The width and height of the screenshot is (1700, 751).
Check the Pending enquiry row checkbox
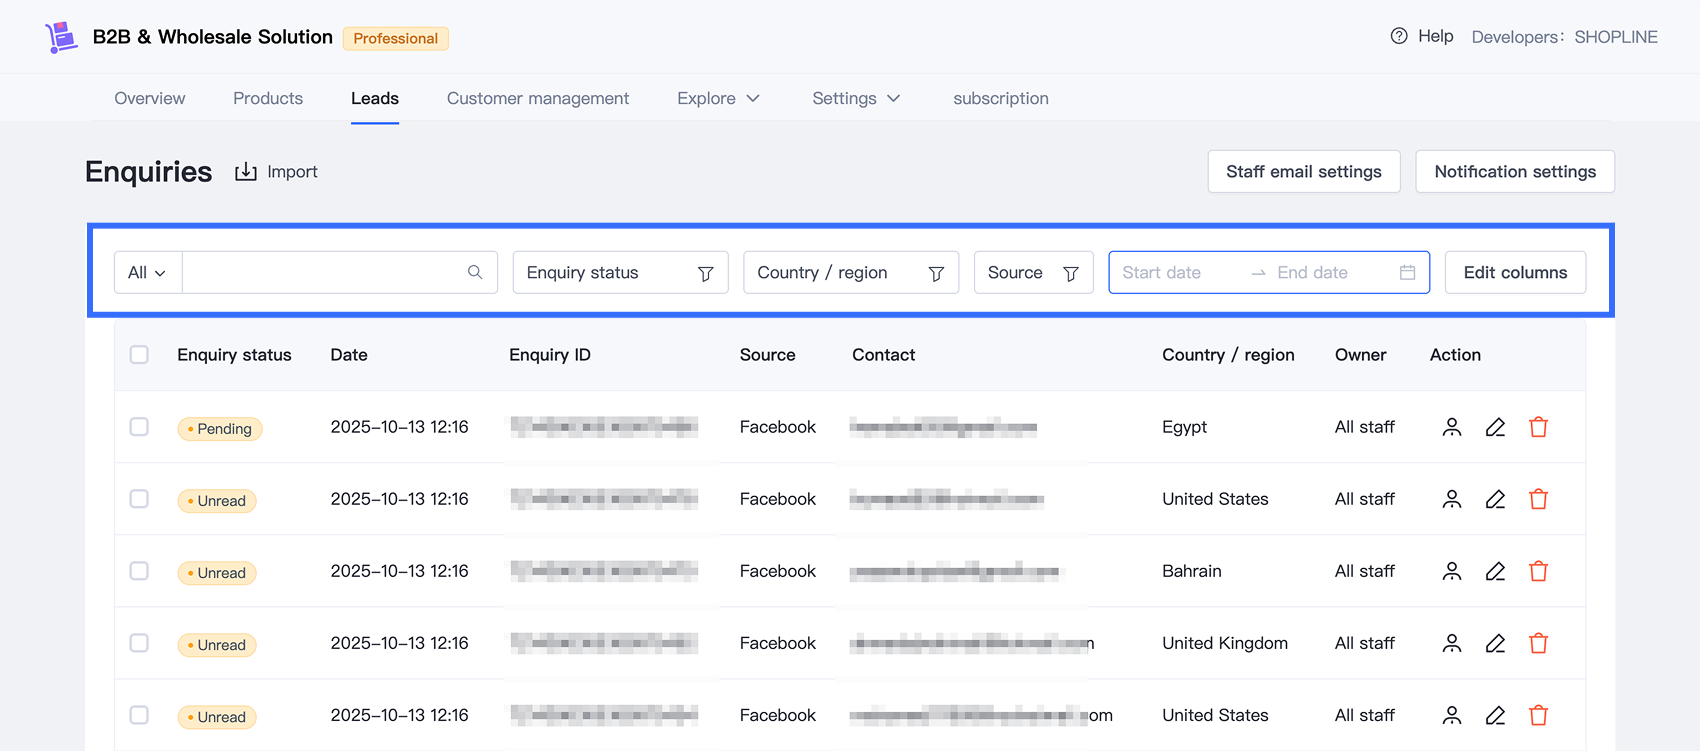point(139,427)
